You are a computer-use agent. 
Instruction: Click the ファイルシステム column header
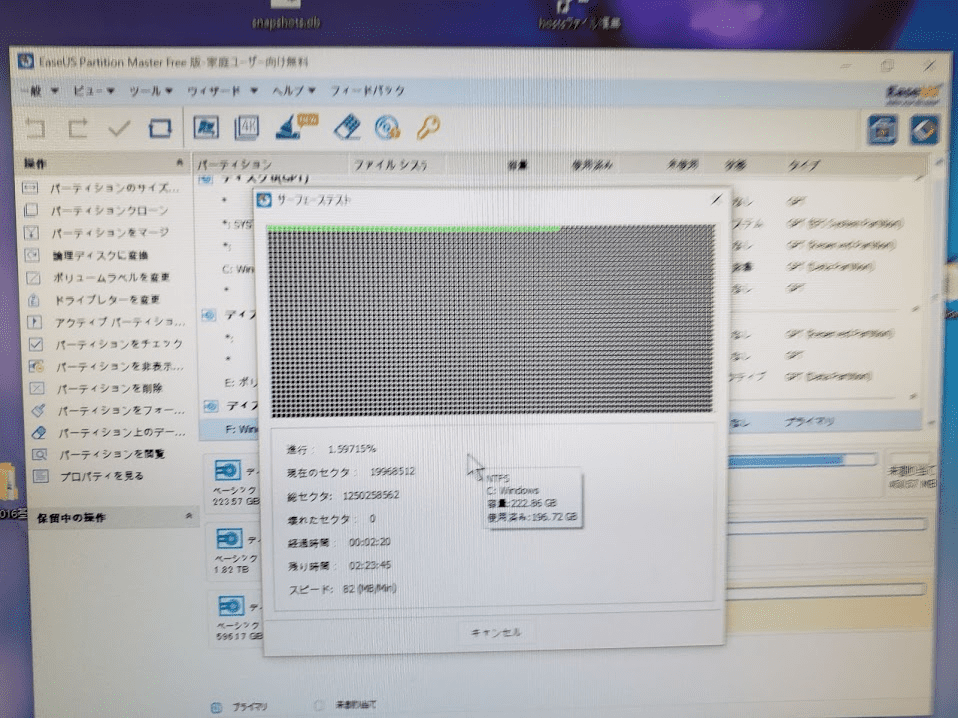(390, 165)
